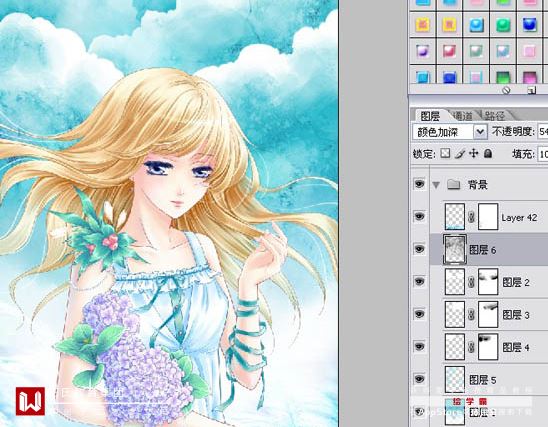Click the 图层 5 layer thumbnail
Screen dimensions: 548x427
(455, 379)
